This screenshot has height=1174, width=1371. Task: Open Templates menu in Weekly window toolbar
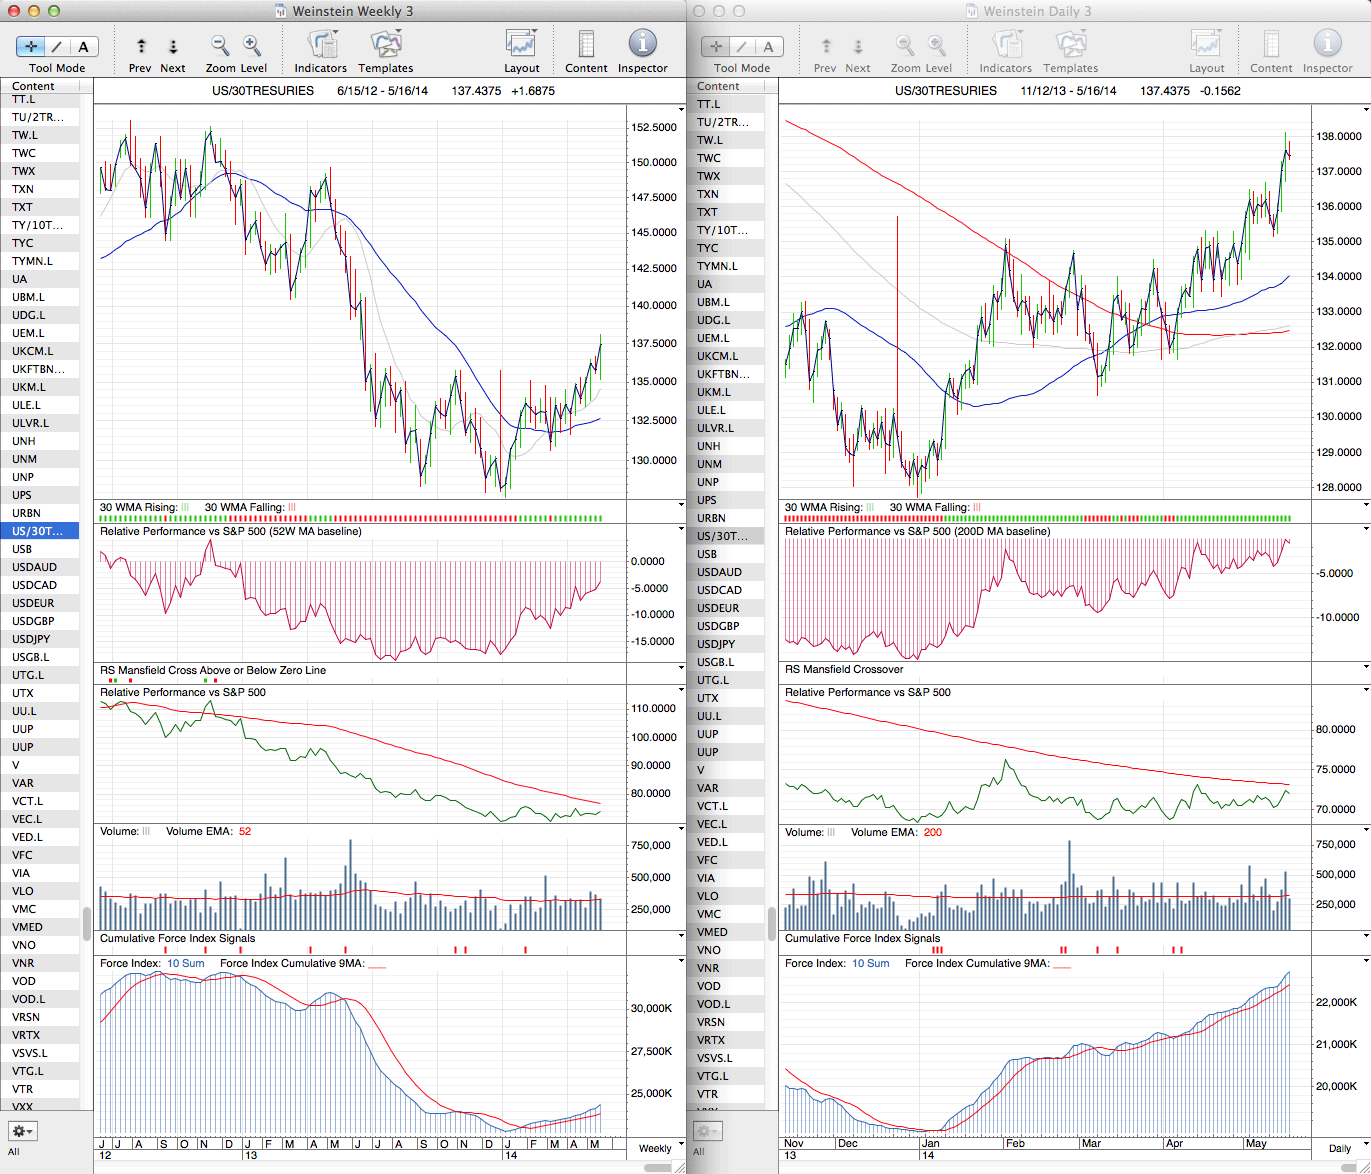[x=385, y=45]
